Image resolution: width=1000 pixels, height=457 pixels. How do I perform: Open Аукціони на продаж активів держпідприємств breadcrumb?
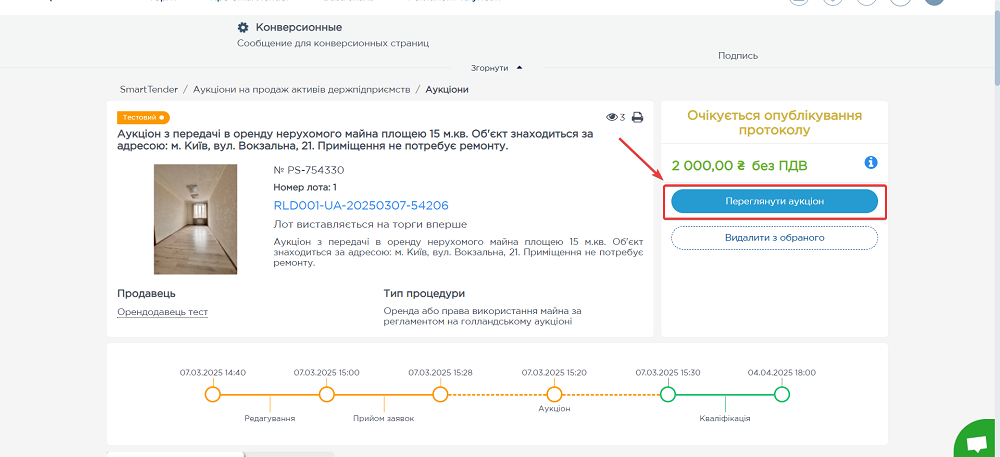pyautogui.click(x=301, y=90)
